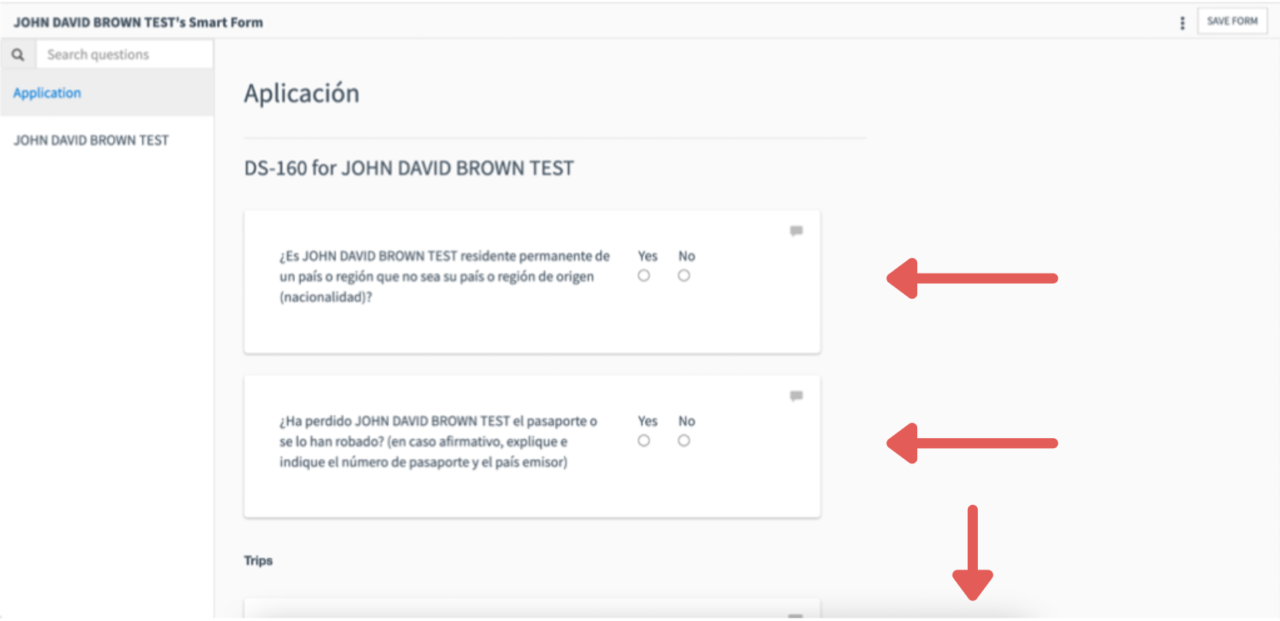Open the three-dot options menu
The height and width of the screenshot is (621, 1280).
[1182, 22]
